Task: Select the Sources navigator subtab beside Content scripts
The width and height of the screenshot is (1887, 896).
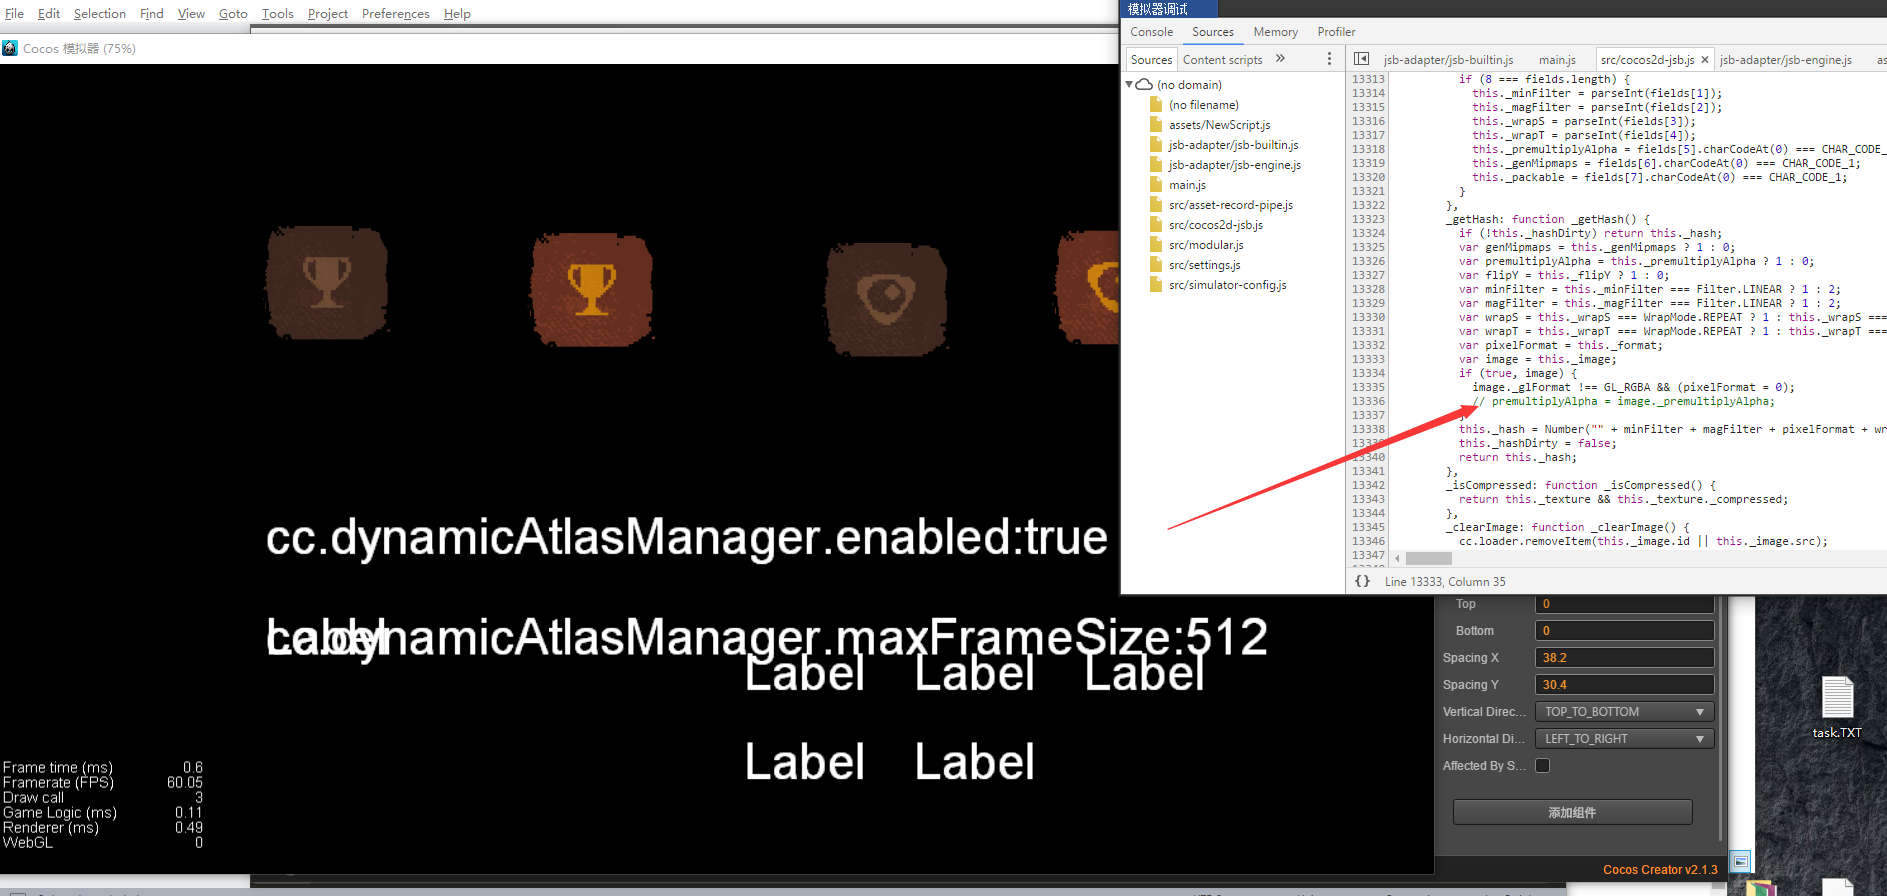Action: coord(1151,60)
